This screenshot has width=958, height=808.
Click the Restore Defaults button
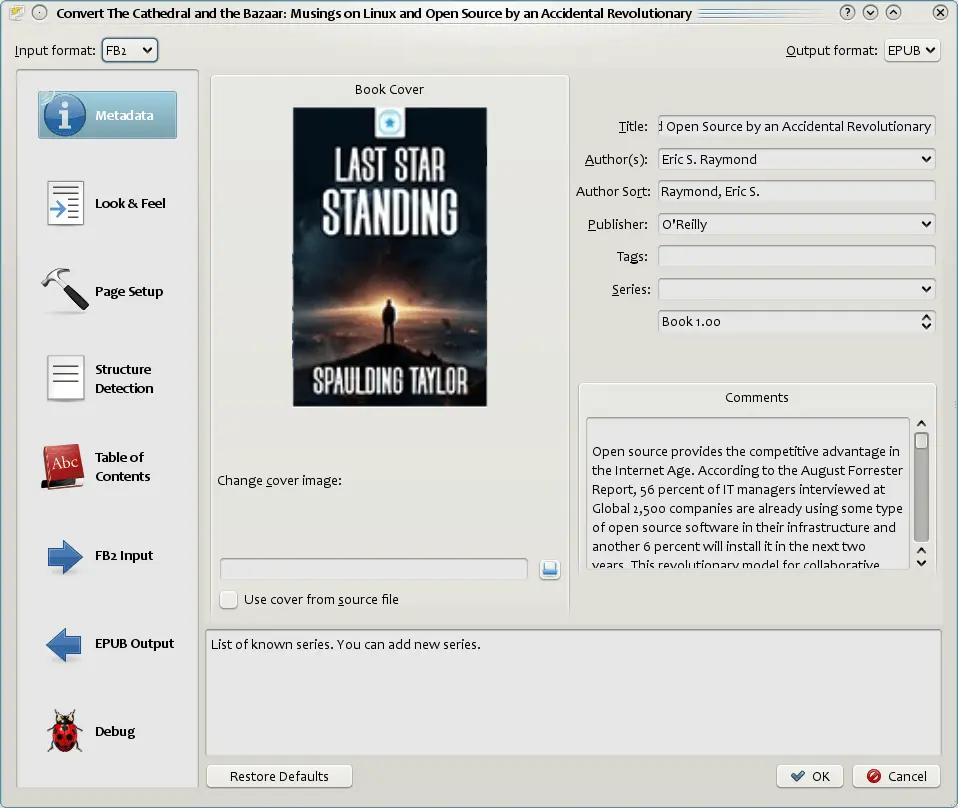[x=279, y=776]
